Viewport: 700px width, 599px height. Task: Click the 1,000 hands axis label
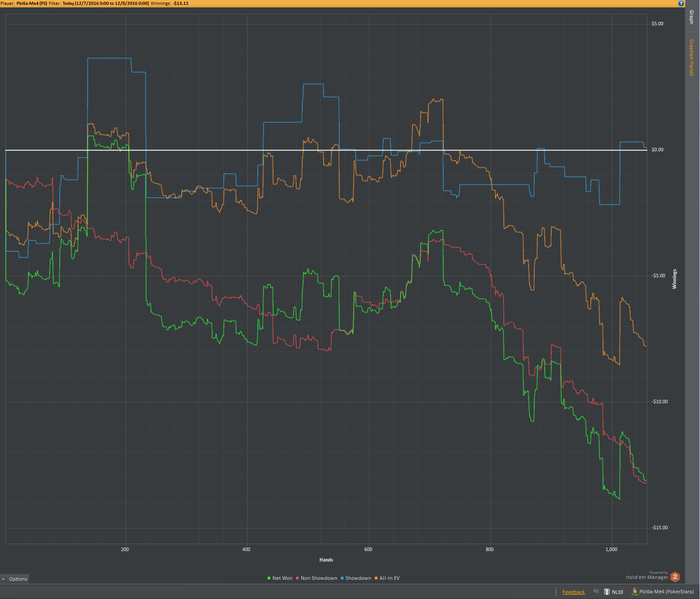(611, 549)
